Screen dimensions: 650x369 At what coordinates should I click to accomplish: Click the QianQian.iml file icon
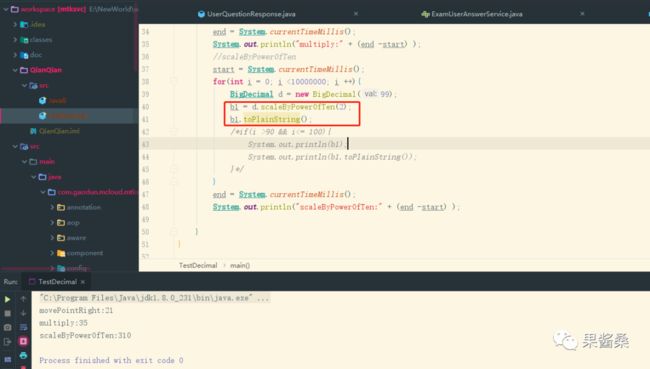tap(33, 131)
